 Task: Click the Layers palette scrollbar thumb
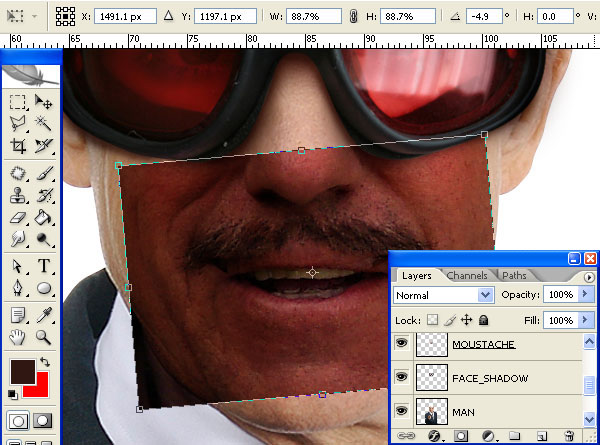click(x=590, y=385)
